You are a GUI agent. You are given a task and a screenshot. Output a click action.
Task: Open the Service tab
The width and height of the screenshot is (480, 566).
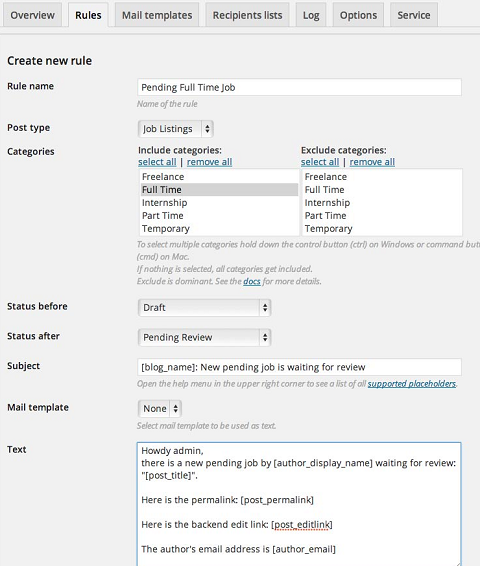[414, 15]
